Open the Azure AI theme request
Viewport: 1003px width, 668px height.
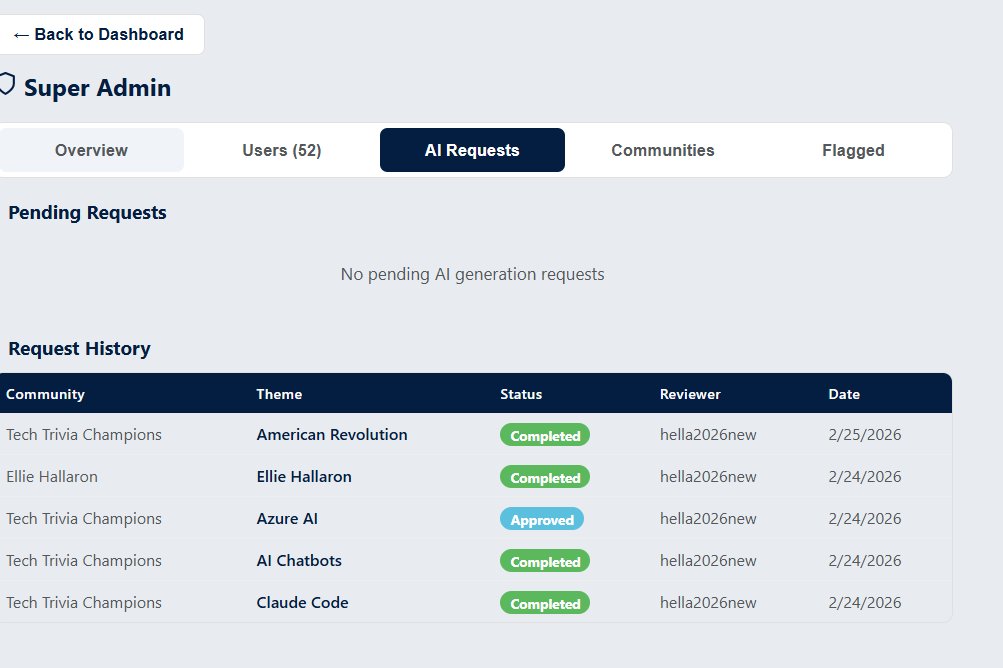[287, 519]
